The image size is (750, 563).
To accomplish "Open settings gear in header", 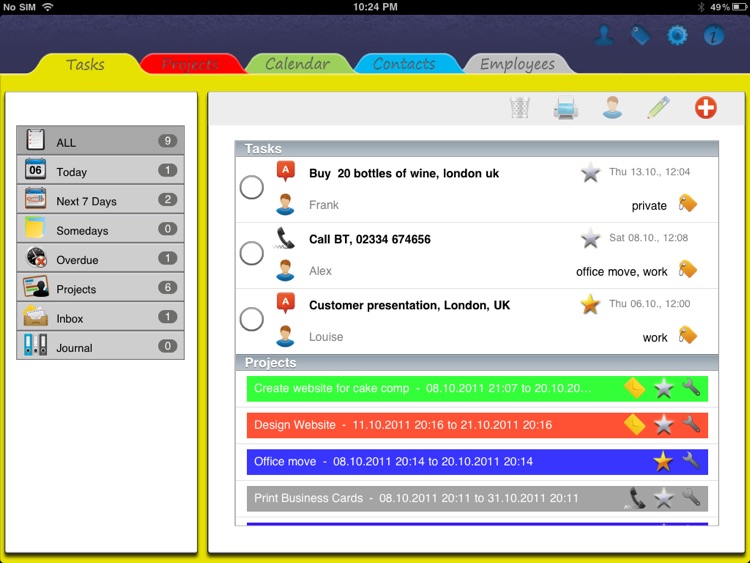I will 677,35.
